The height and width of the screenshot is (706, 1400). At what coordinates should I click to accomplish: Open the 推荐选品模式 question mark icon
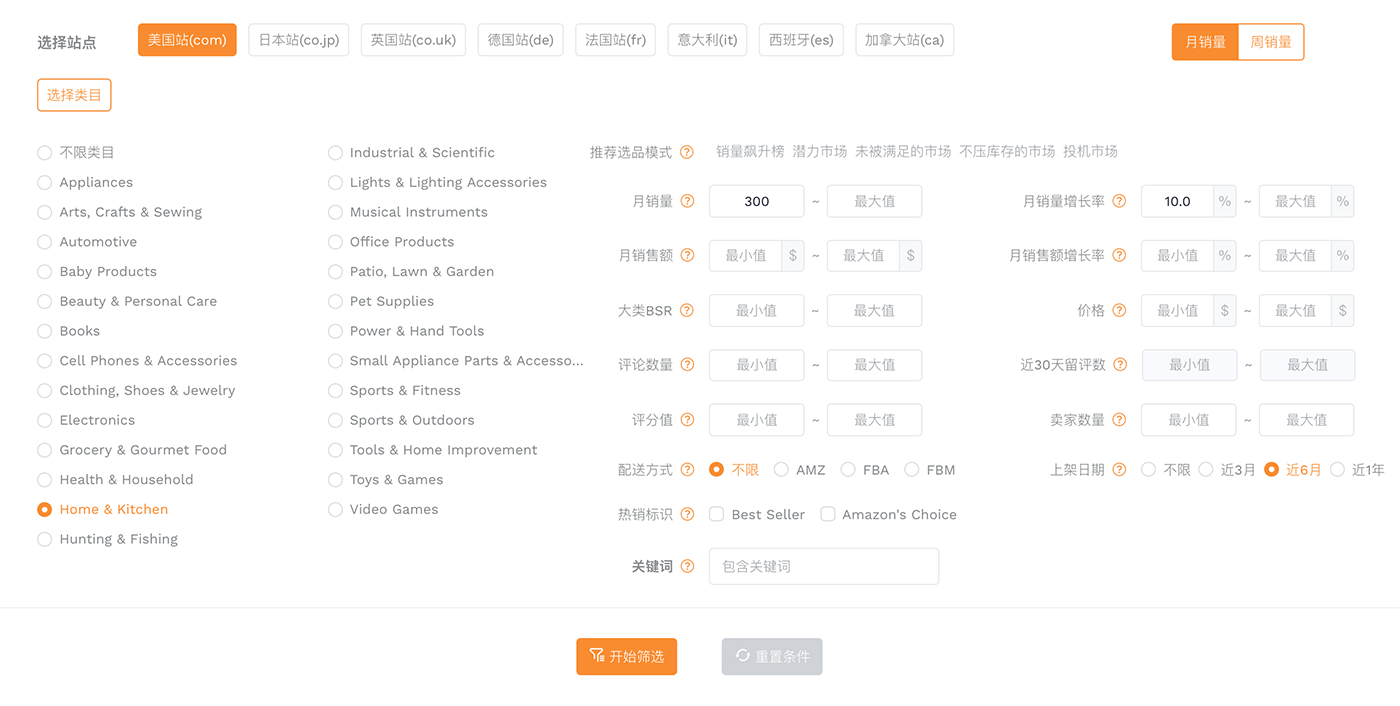tap(686, 152)
